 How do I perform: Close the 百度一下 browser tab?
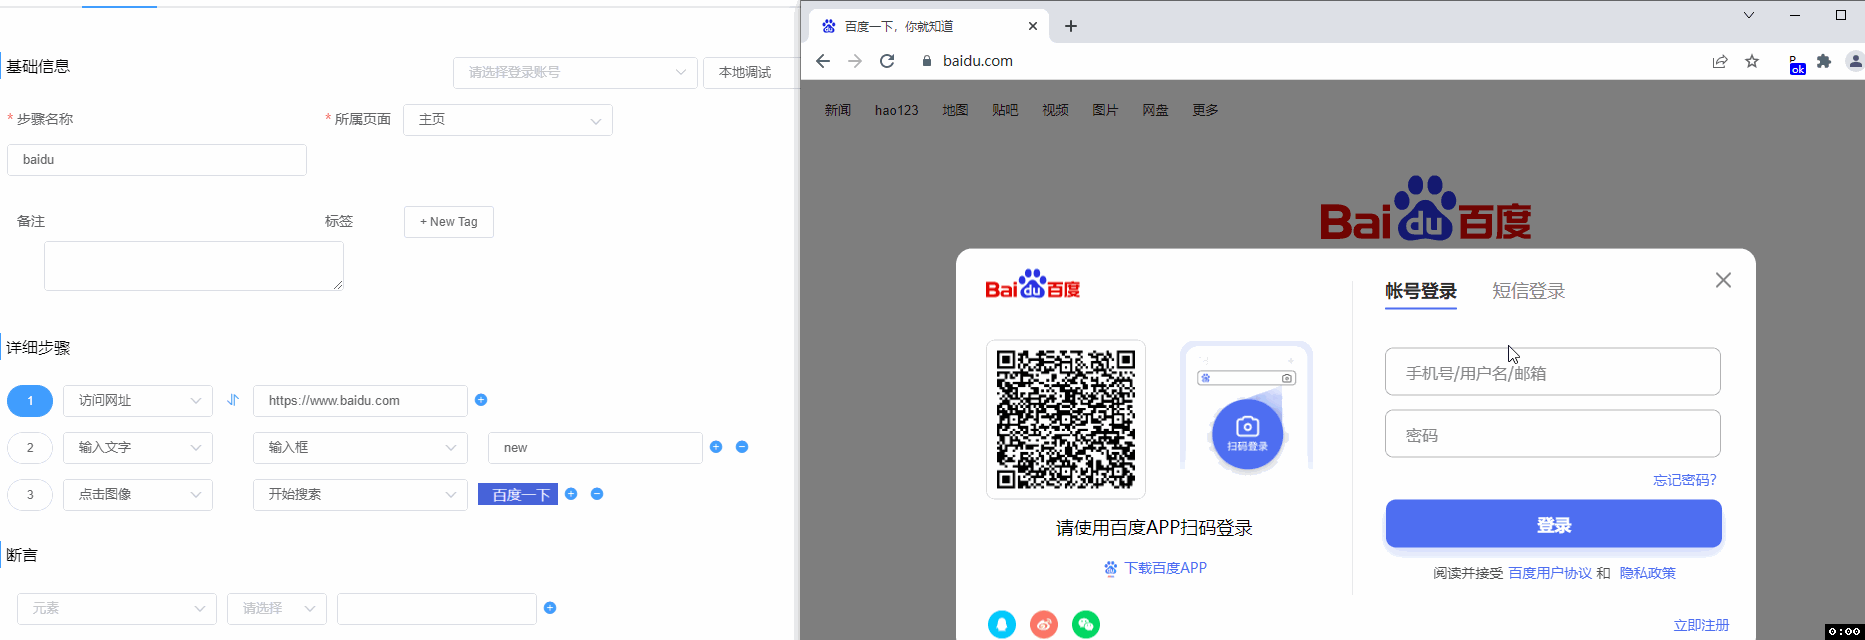click(1033, 26)
